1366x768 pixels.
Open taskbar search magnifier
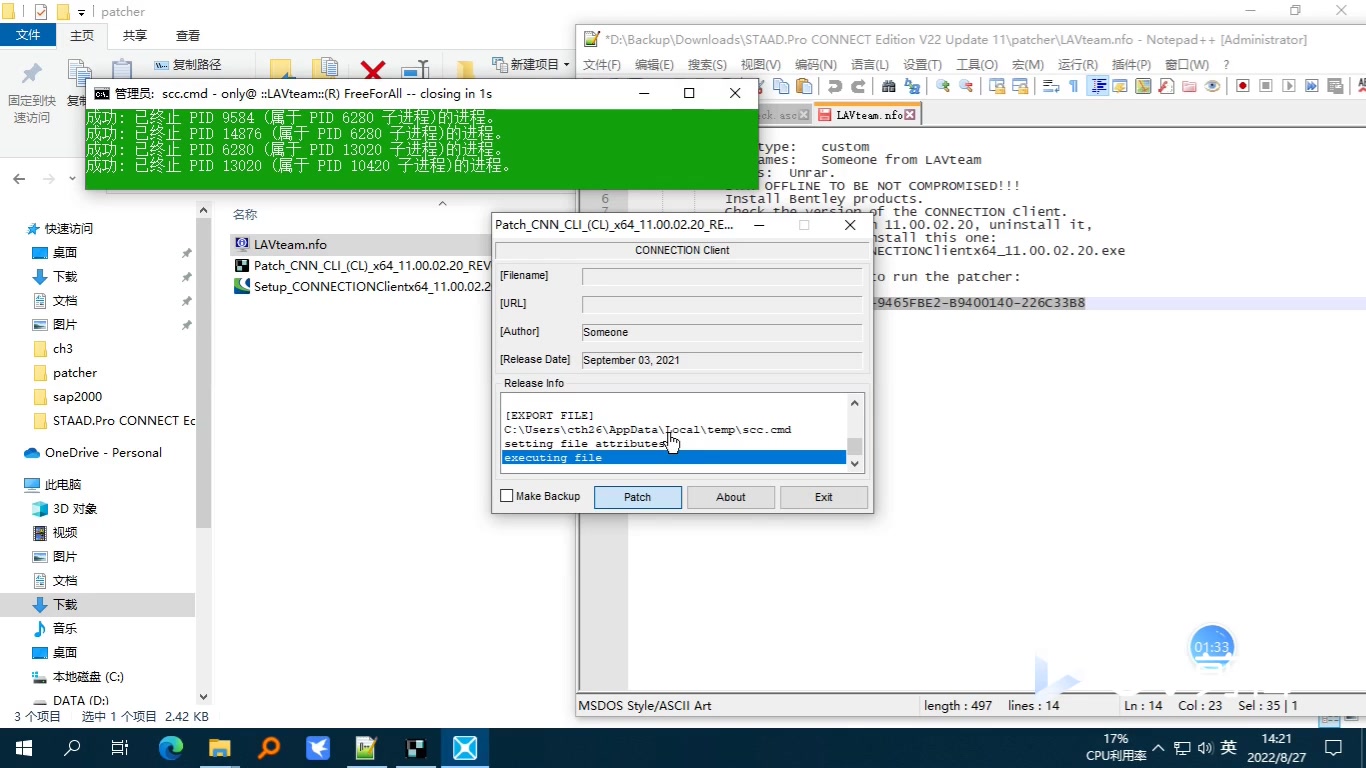tap(72, 748)
